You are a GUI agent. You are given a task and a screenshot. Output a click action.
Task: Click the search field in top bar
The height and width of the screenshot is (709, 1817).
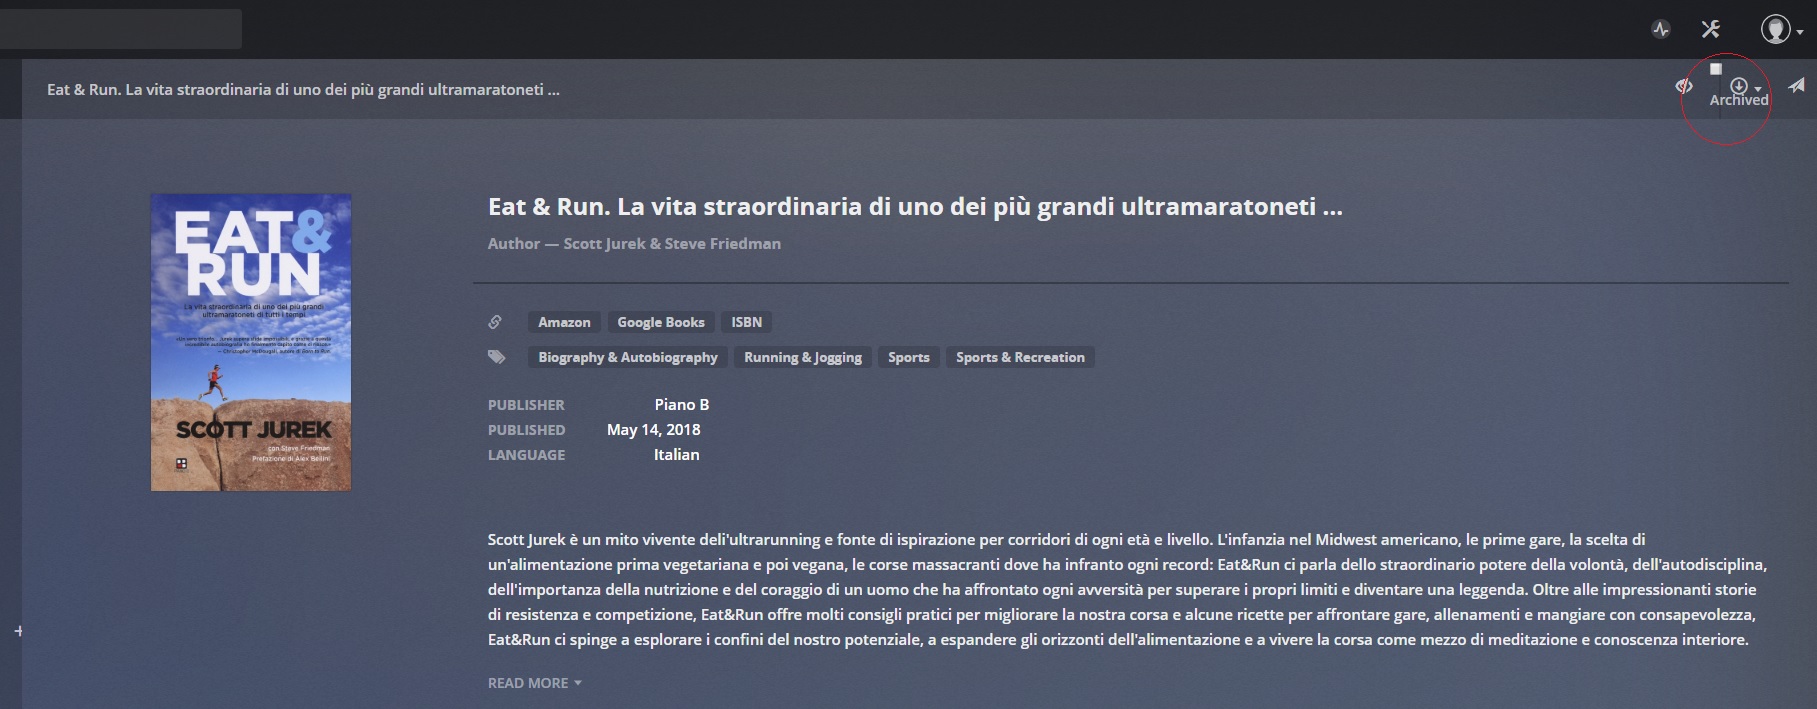pos(121,29)
